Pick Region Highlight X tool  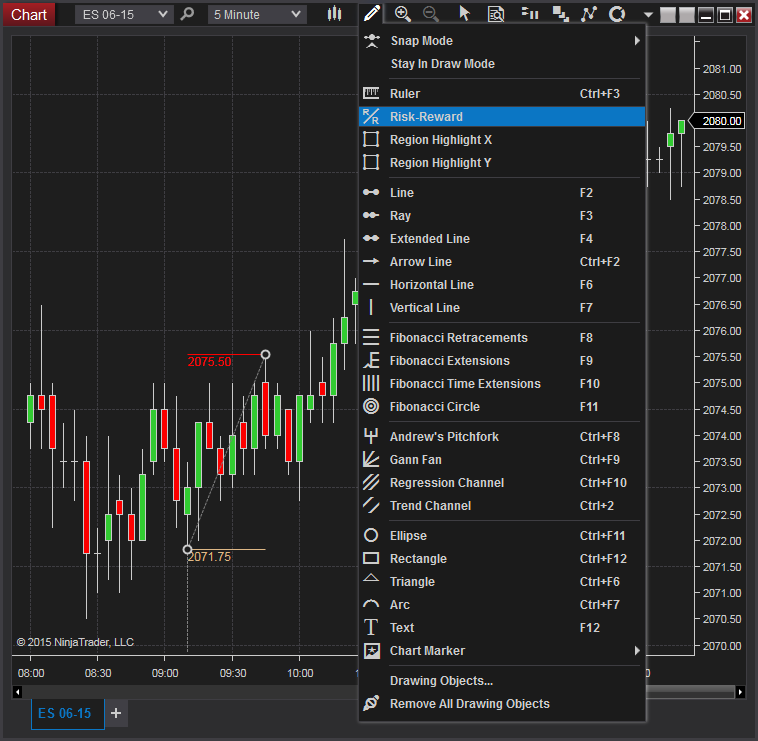502,140
